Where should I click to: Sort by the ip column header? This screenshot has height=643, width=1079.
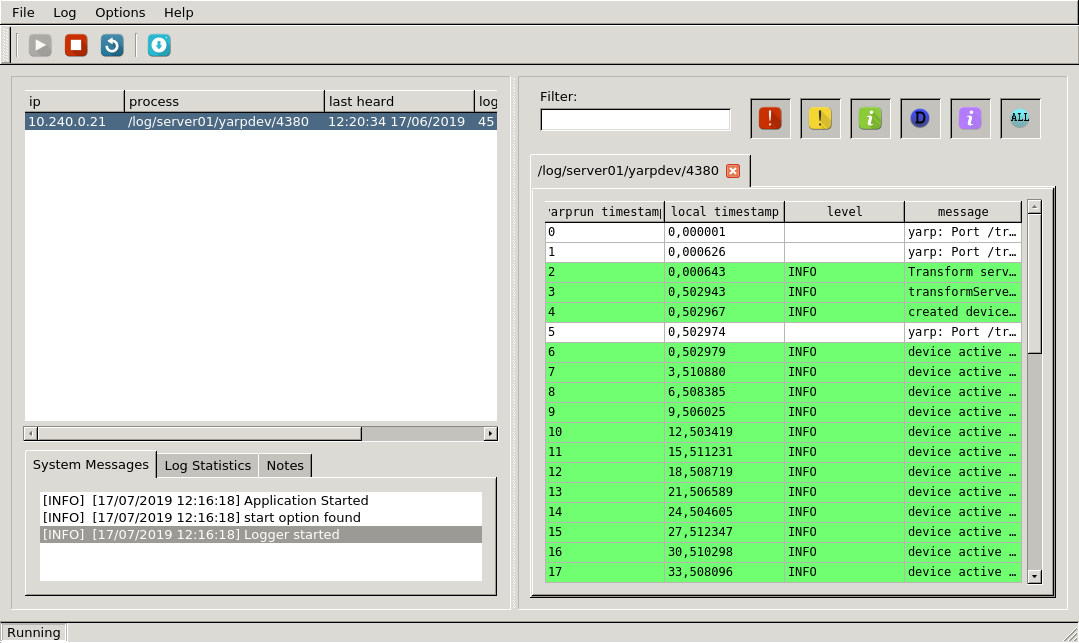(74, 101)
